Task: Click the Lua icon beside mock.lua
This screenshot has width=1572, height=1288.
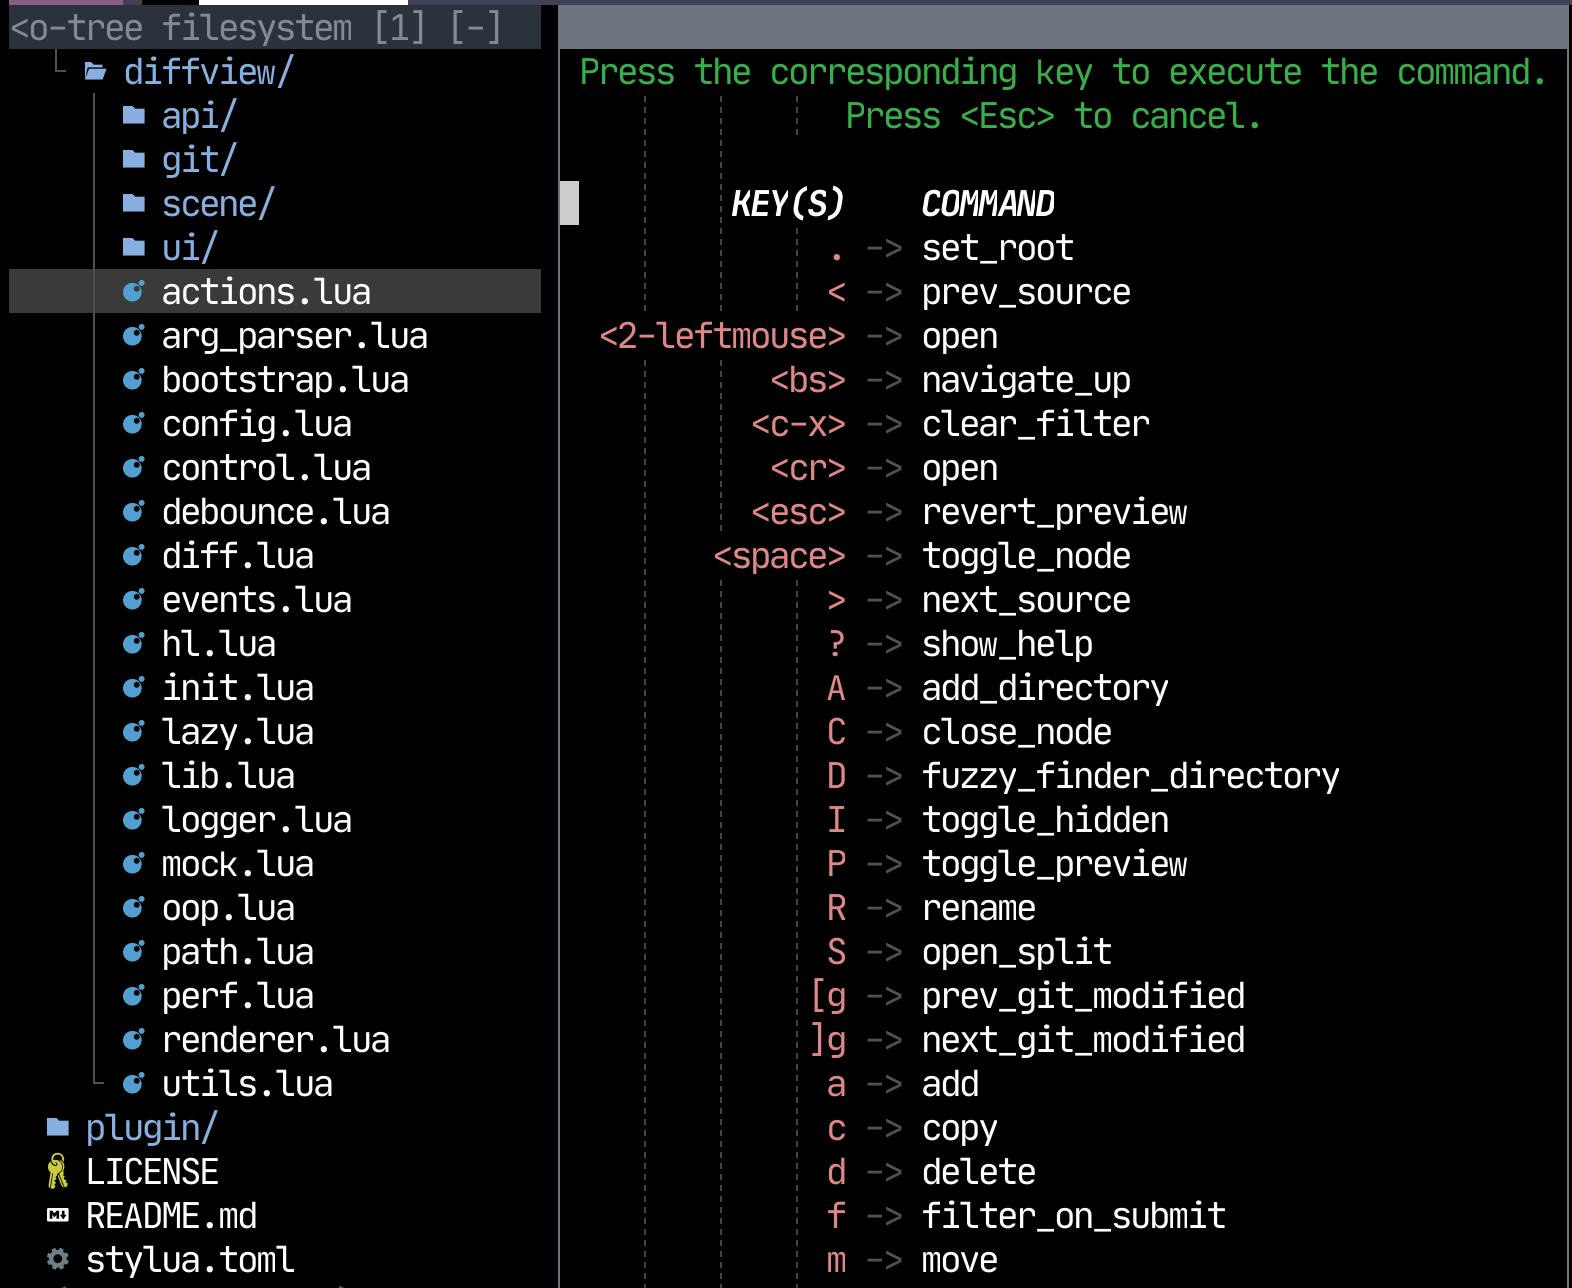Action: point(134,864)
